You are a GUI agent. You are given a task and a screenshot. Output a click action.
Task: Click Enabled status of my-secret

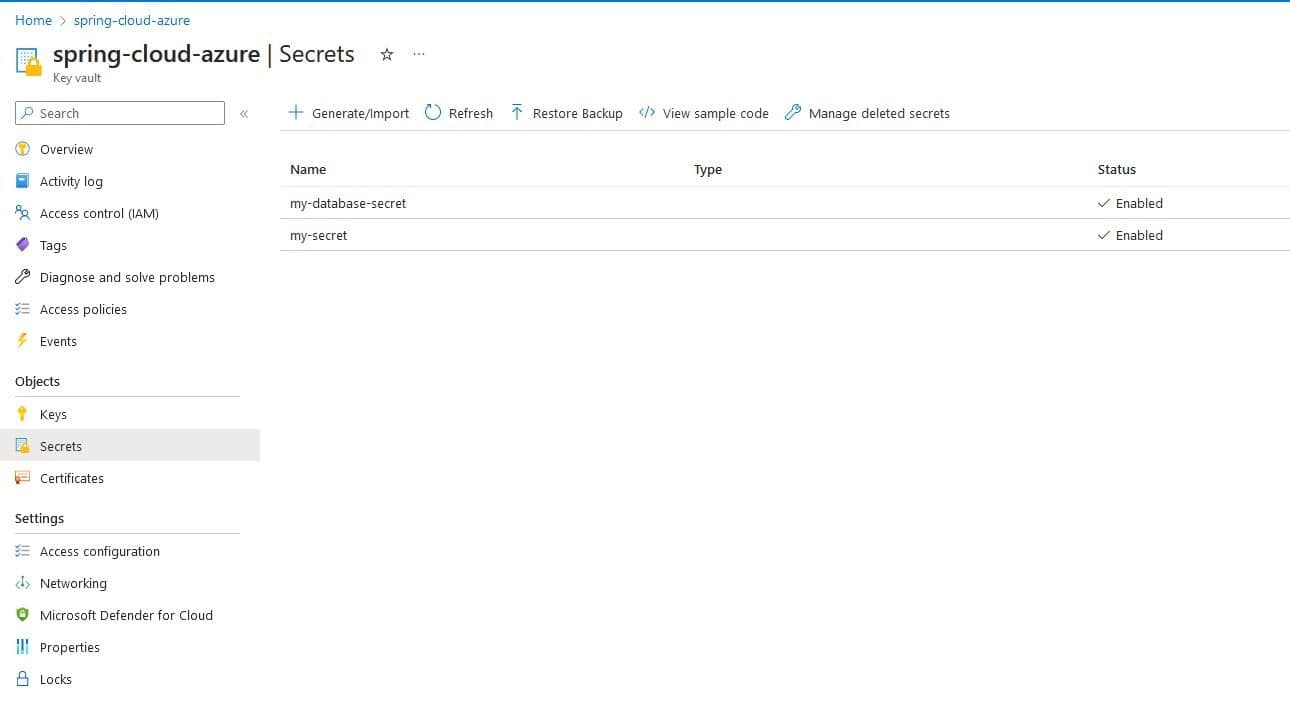1130,235
